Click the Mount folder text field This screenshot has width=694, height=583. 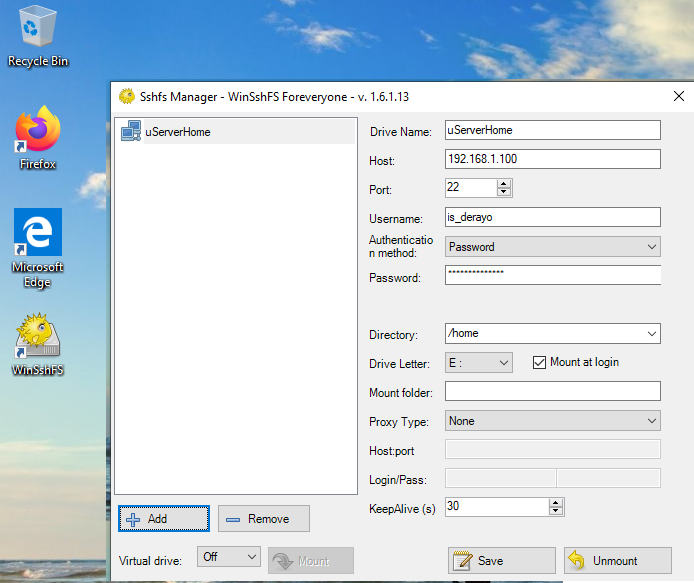click(x=552, y=391)
